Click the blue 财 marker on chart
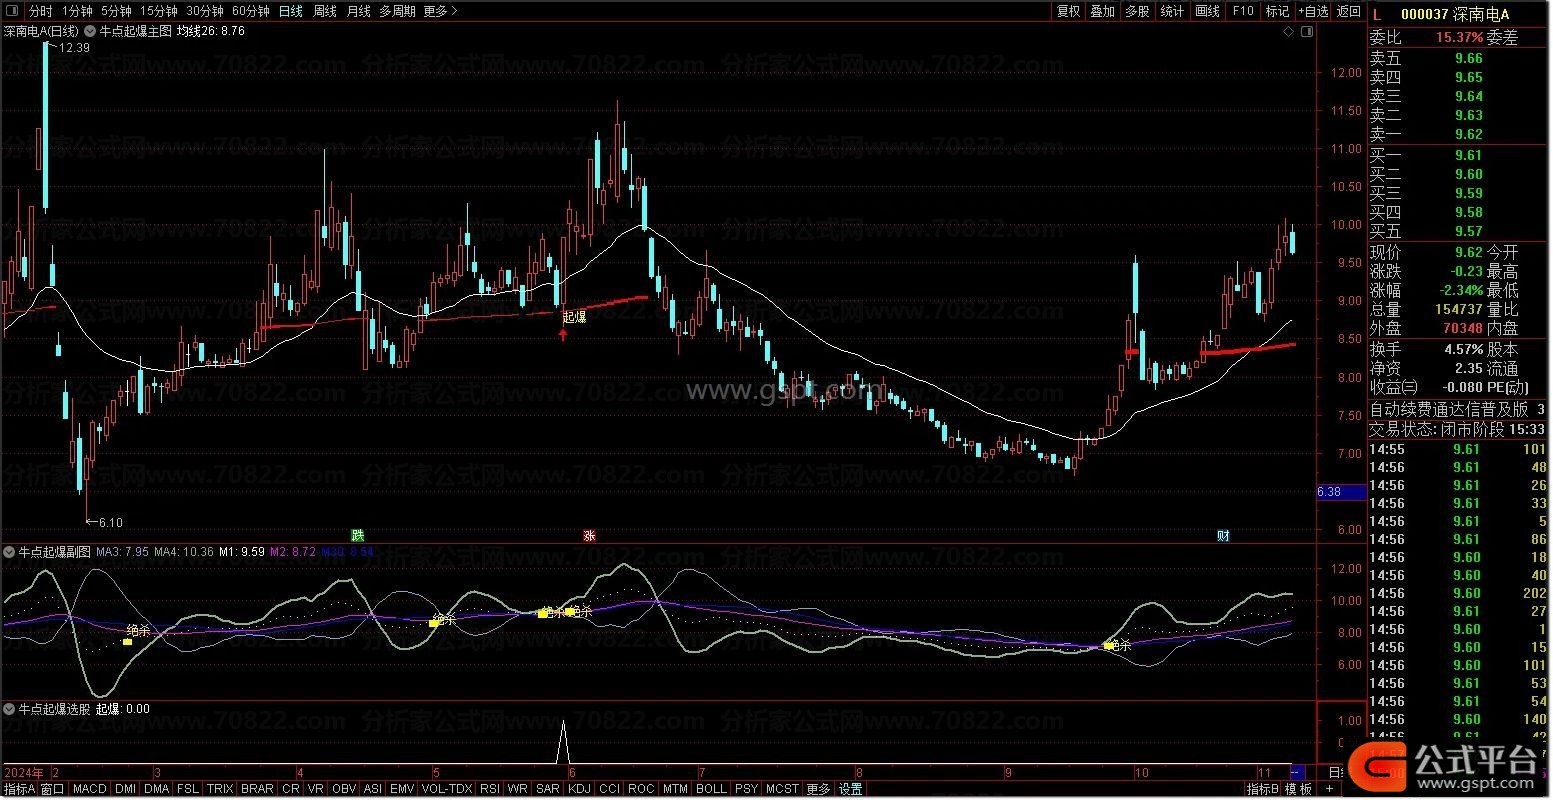This screenshot has height=800, width=1553. pyautogui.click(x=1223, y=535)
